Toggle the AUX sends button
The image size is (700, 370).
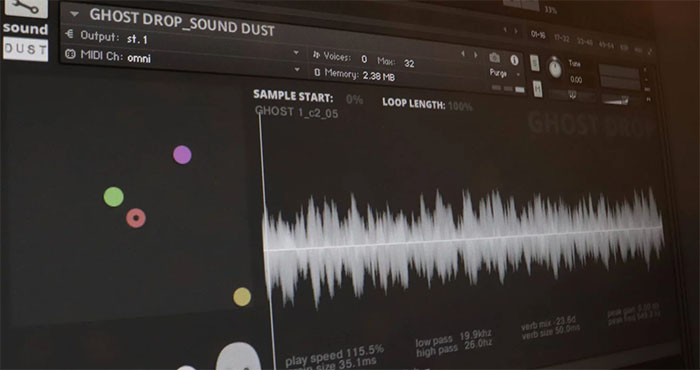(646, 90)
